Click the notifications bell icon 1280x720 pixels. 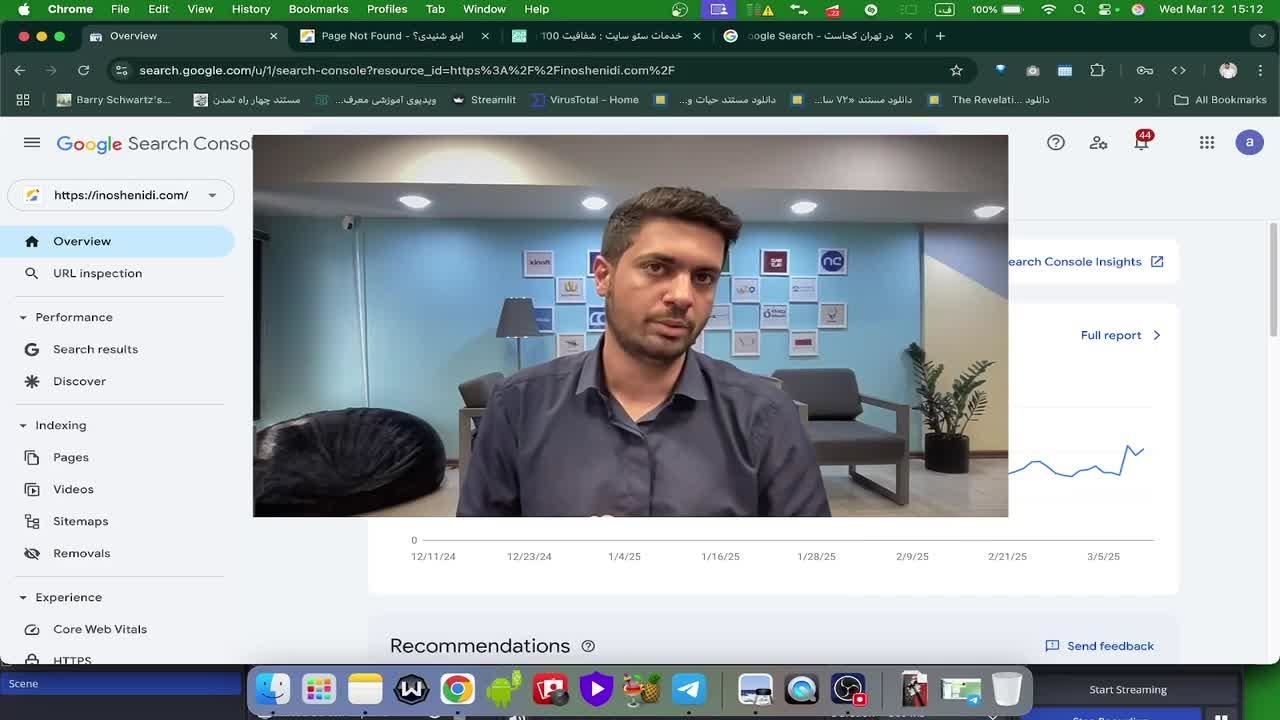pyautogui.click(x=1141, y=143)
